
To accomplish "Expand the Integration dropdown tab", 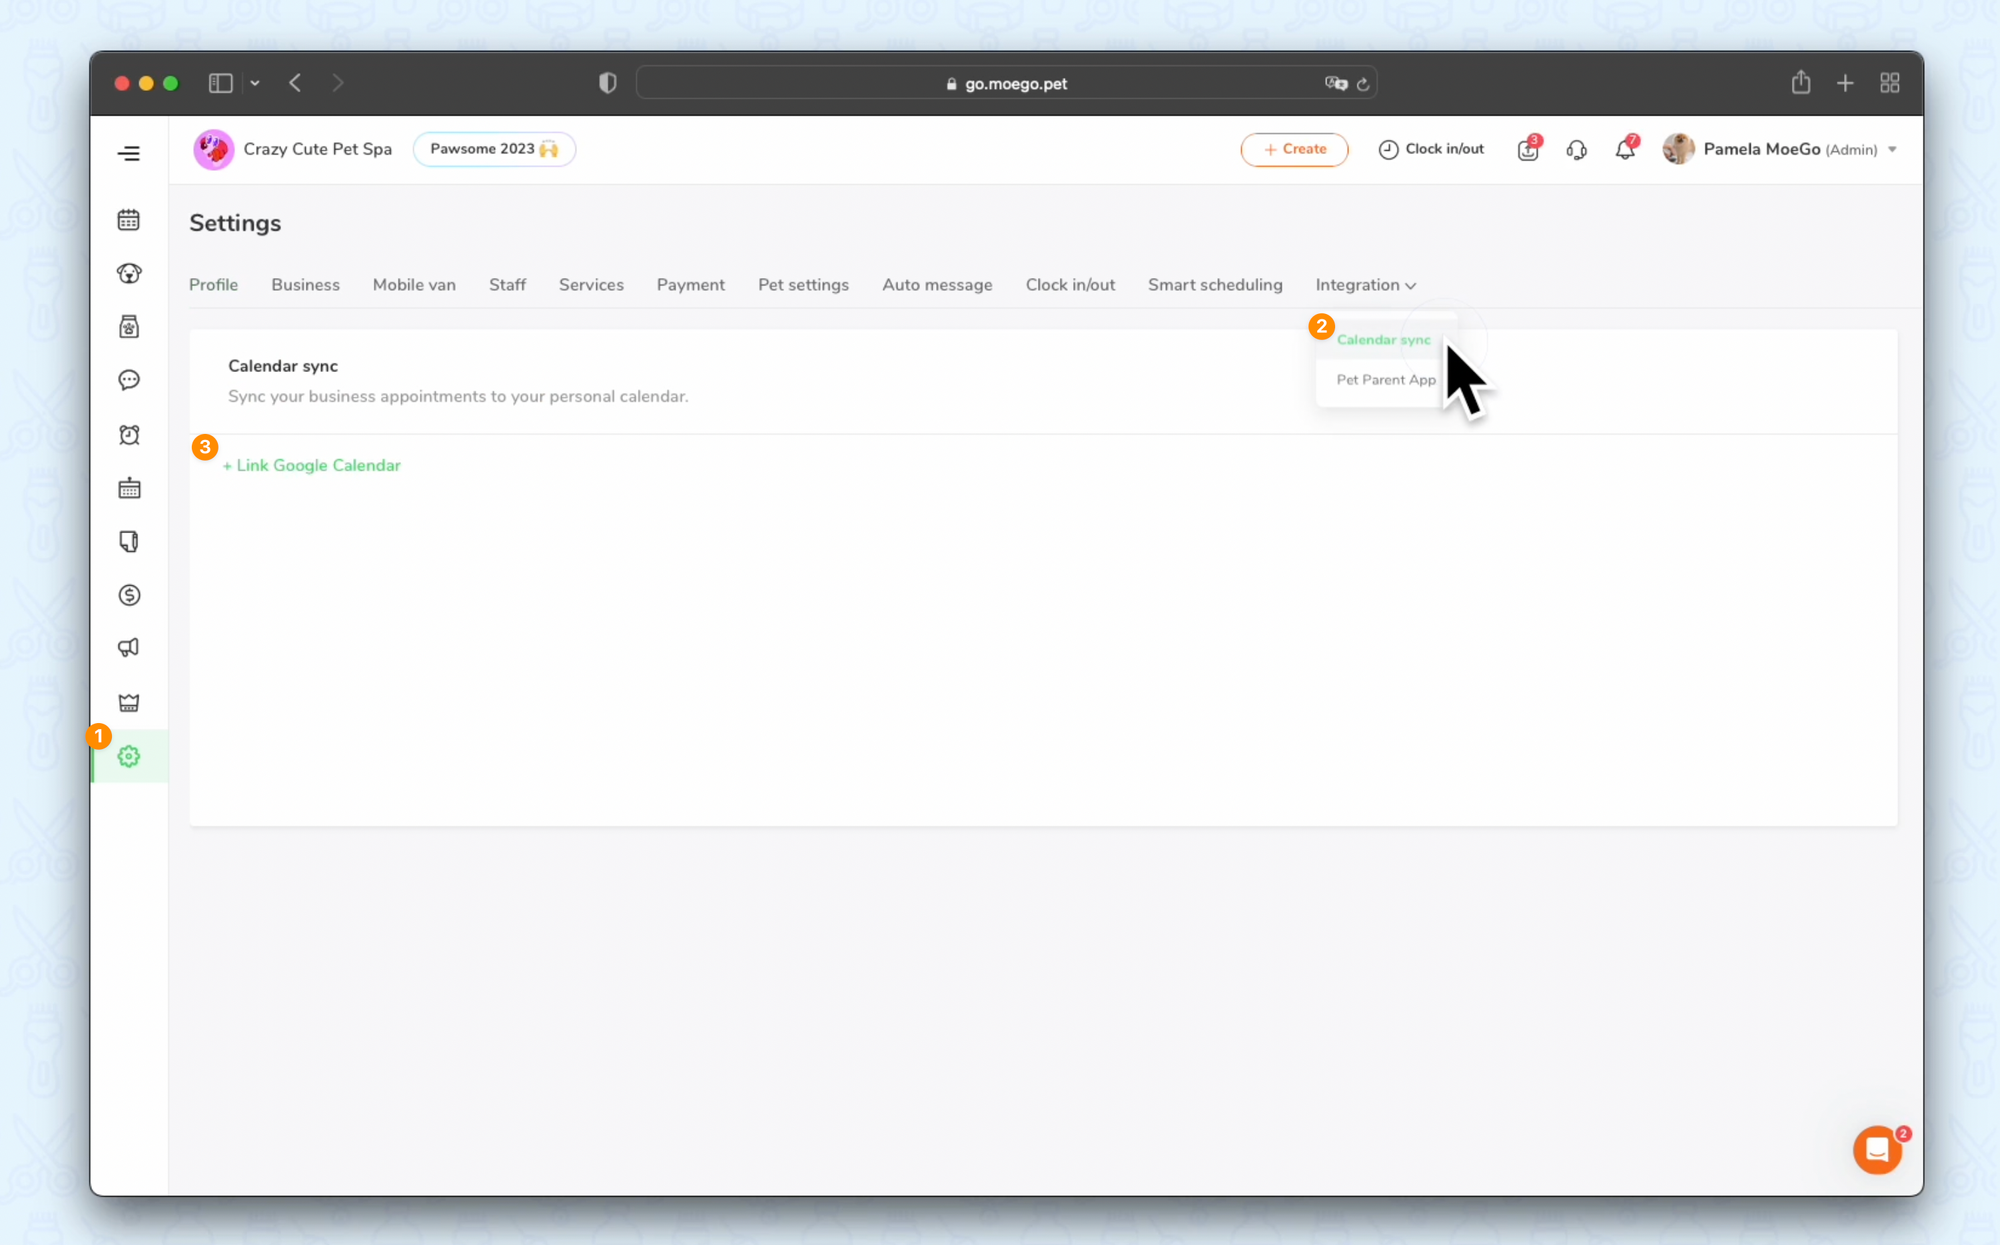I will 1365,285.
